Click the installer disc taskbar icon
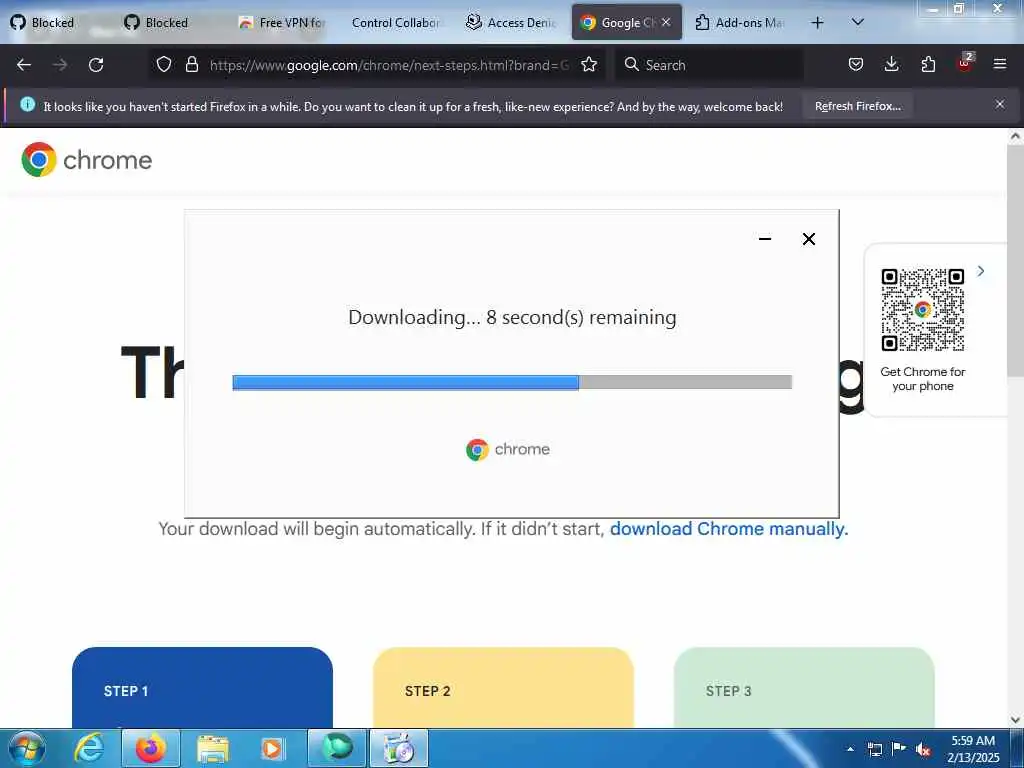 (399, 748)
